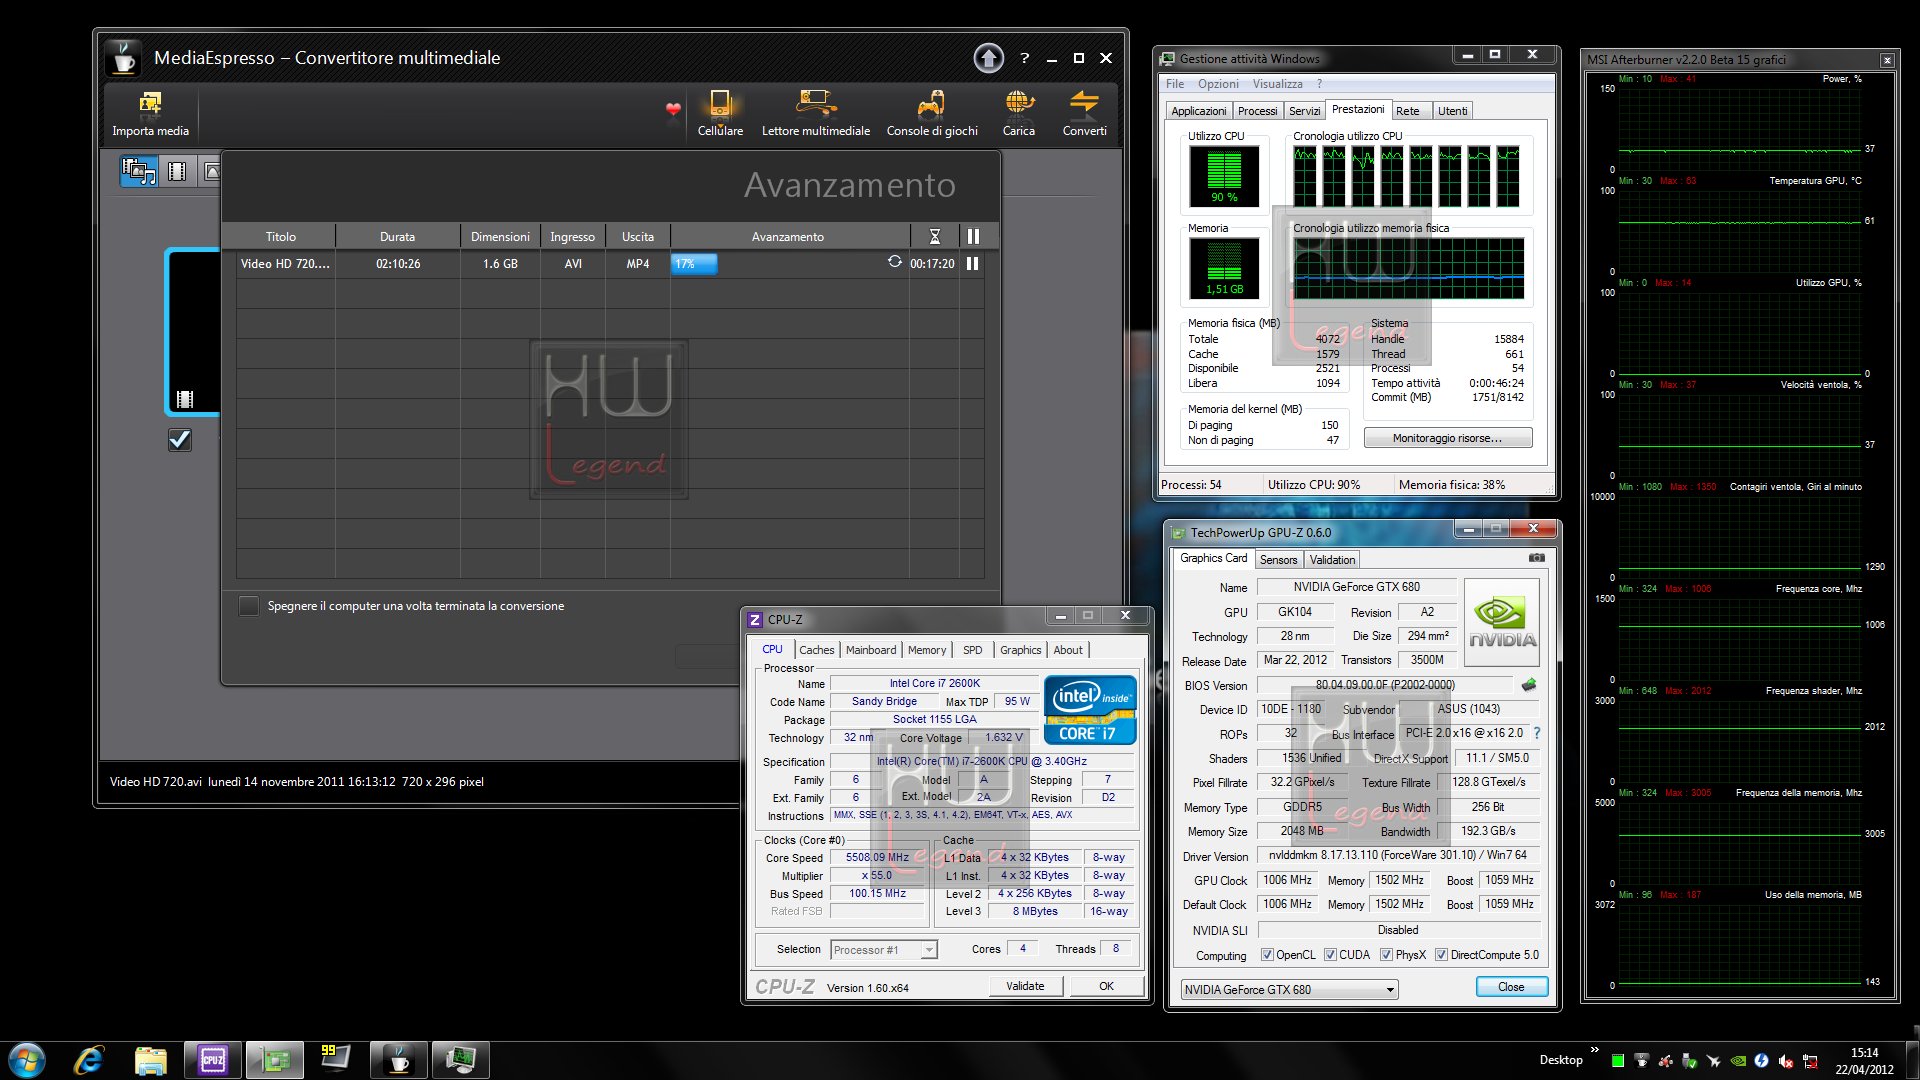Viewport: 1920px width, 1080px height.
Task: Click the Importa media icon
Action: [x=150, y=103]
